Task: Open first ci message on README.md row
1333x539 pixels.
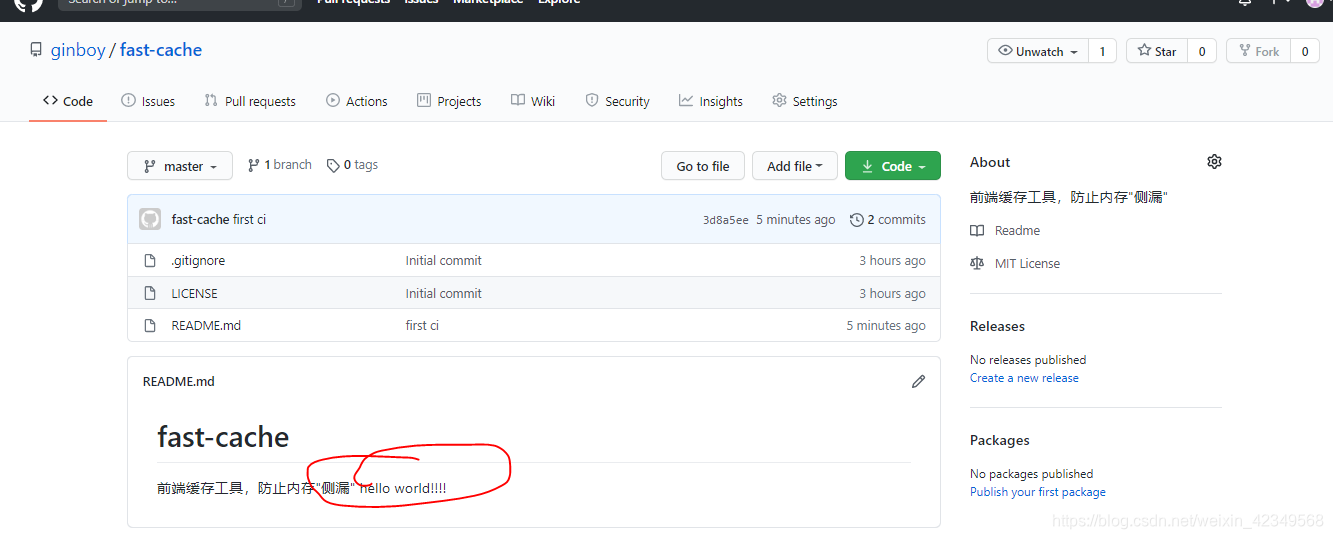Action: pos(422,325)
